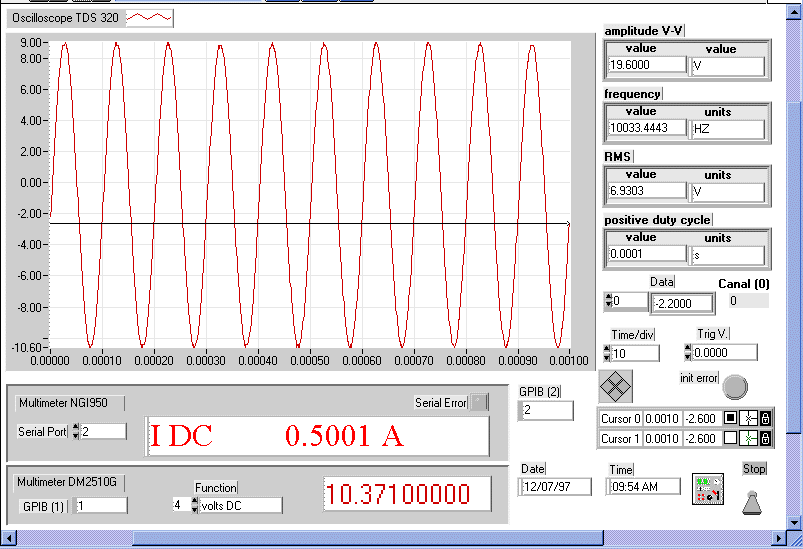Click the GPIB (1) address field

pyautogui.click(x=100, y=506)
